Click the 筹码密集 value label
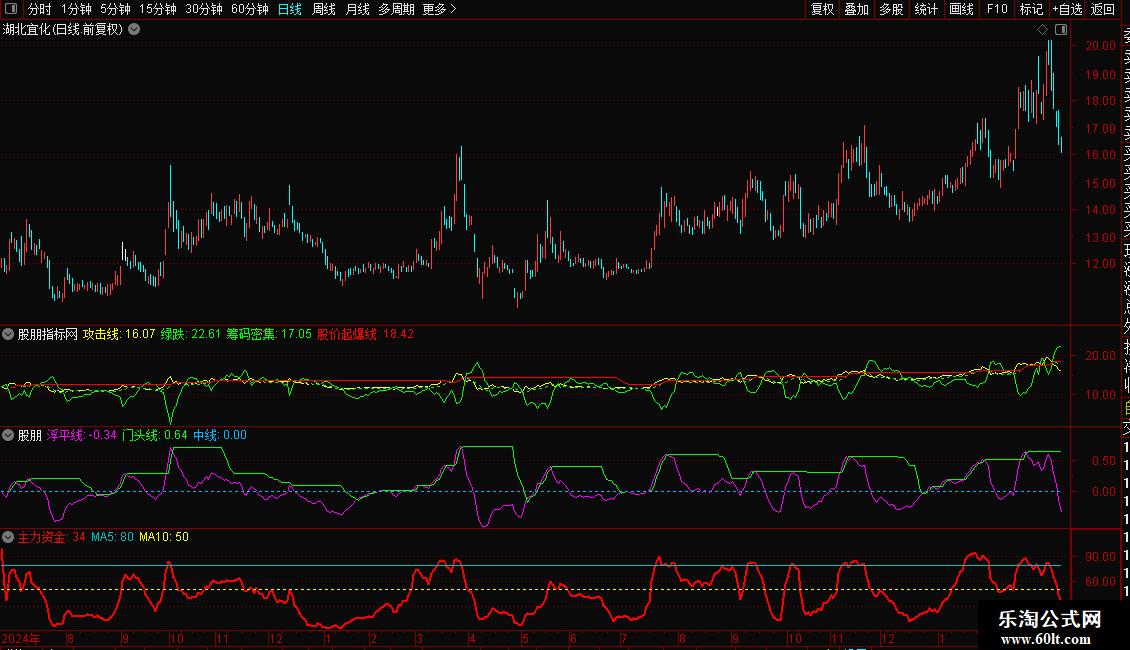Screen dimensions: 1130x650 click(x=269, y=334)
